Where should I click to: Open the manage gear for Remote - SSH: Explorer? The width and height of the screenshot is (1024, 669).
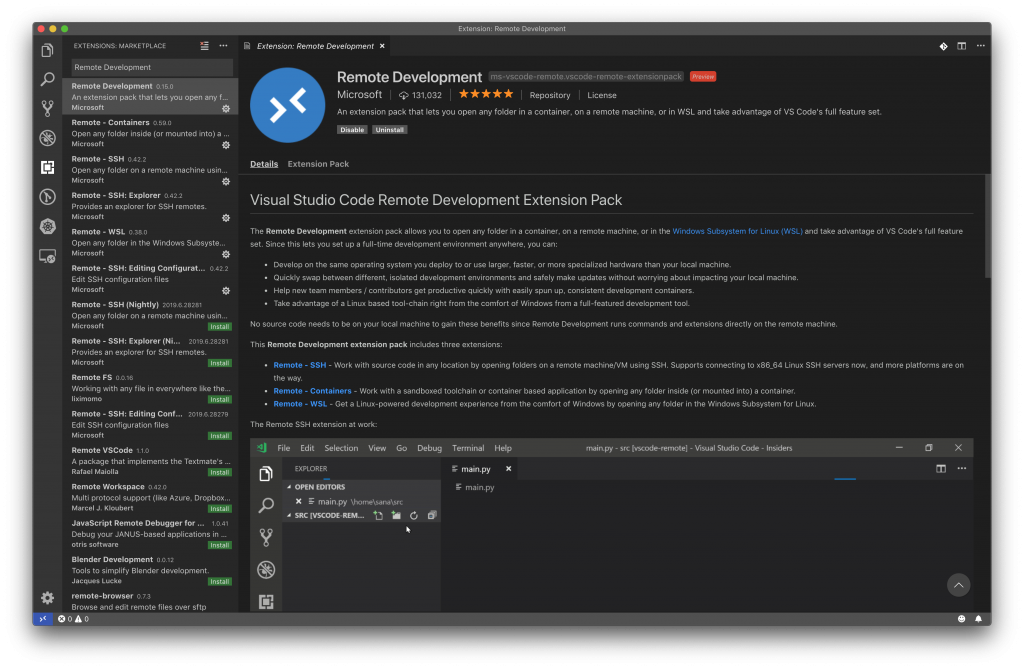[226, 218]
